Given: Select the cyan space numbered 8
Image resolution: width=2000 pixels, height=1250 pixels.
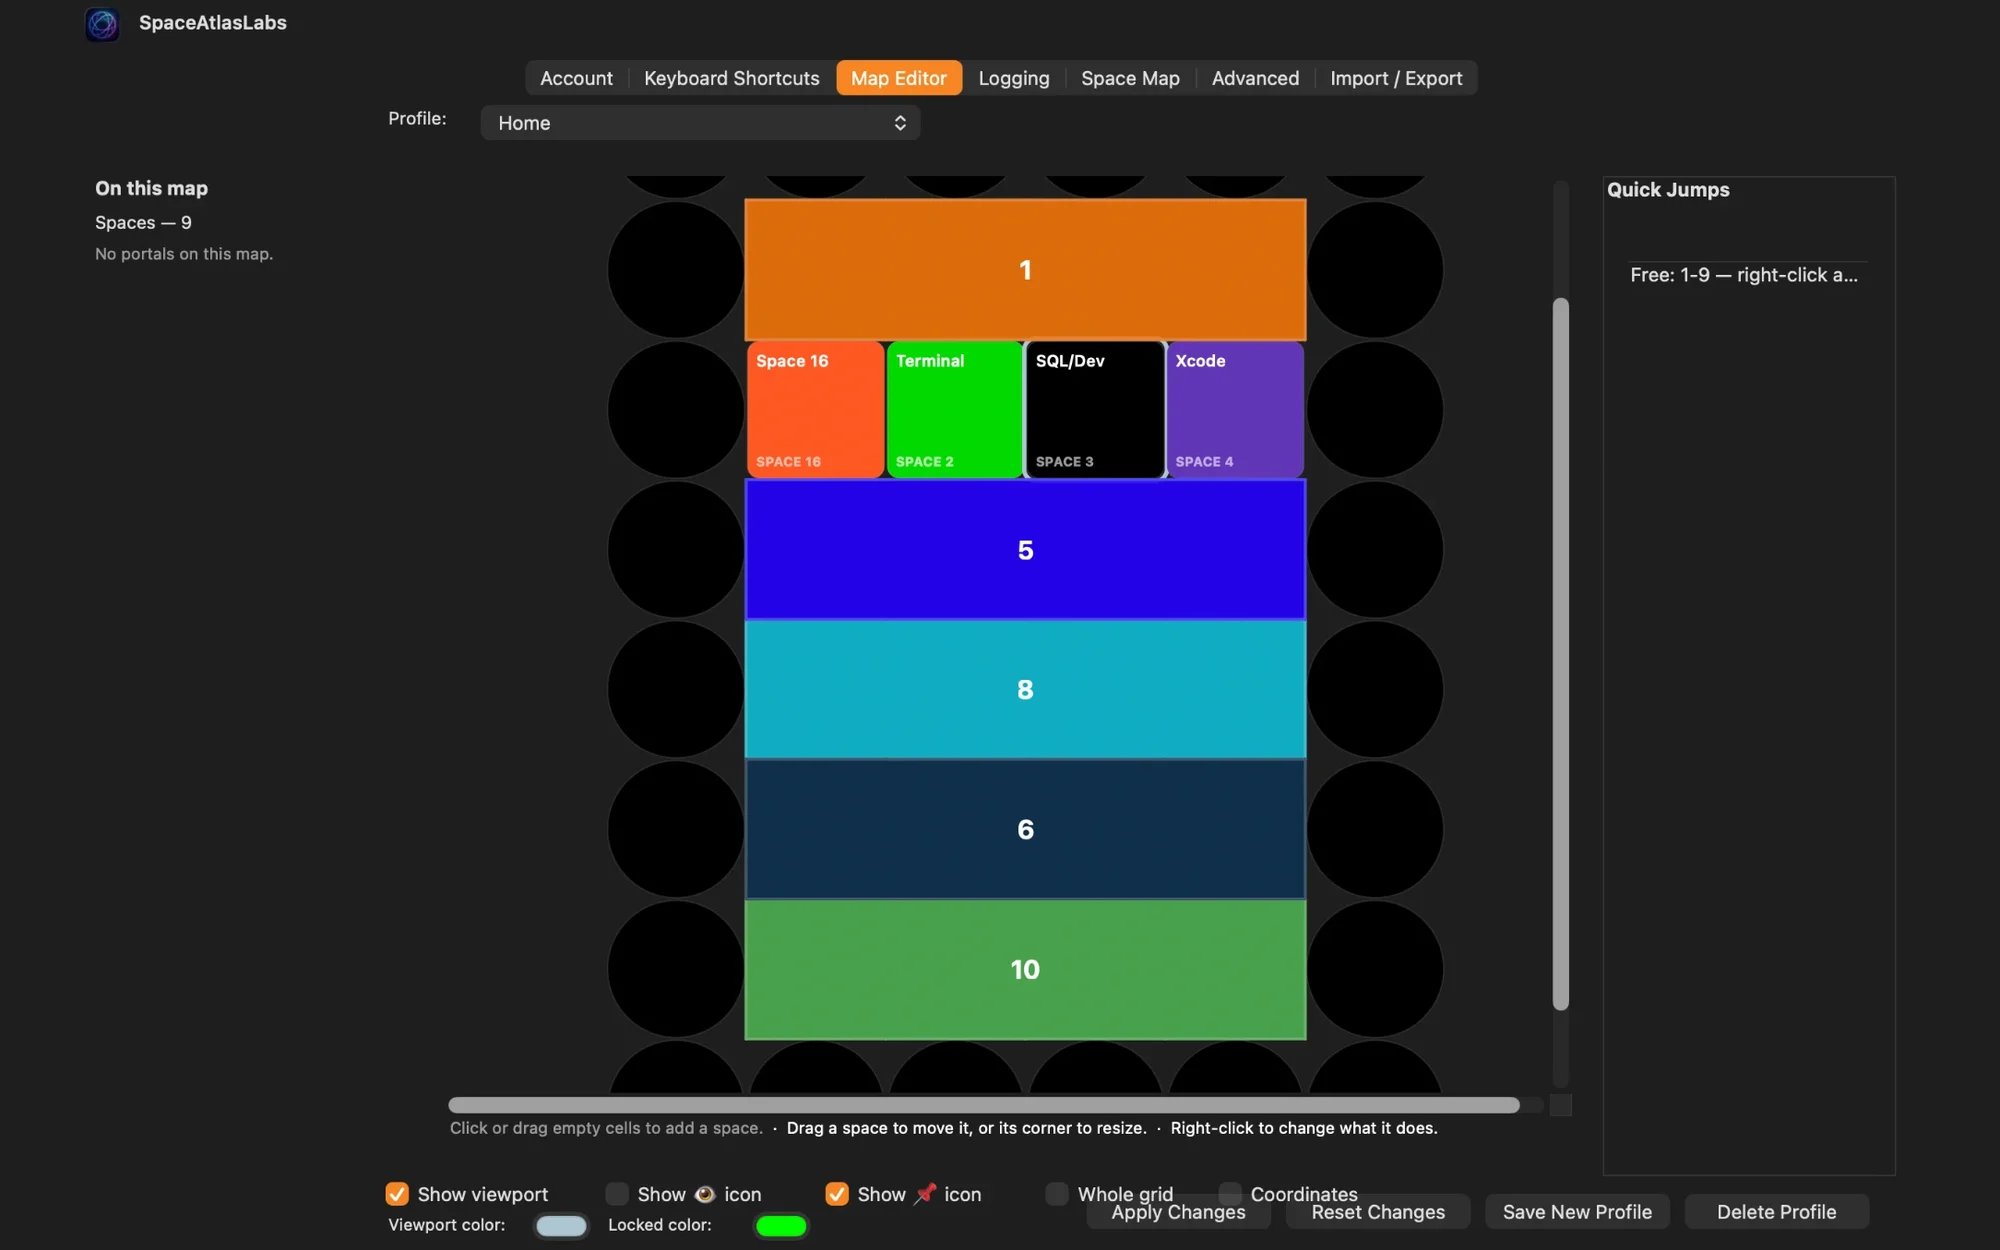Looking at the screenshot, I should (1025, 690).
